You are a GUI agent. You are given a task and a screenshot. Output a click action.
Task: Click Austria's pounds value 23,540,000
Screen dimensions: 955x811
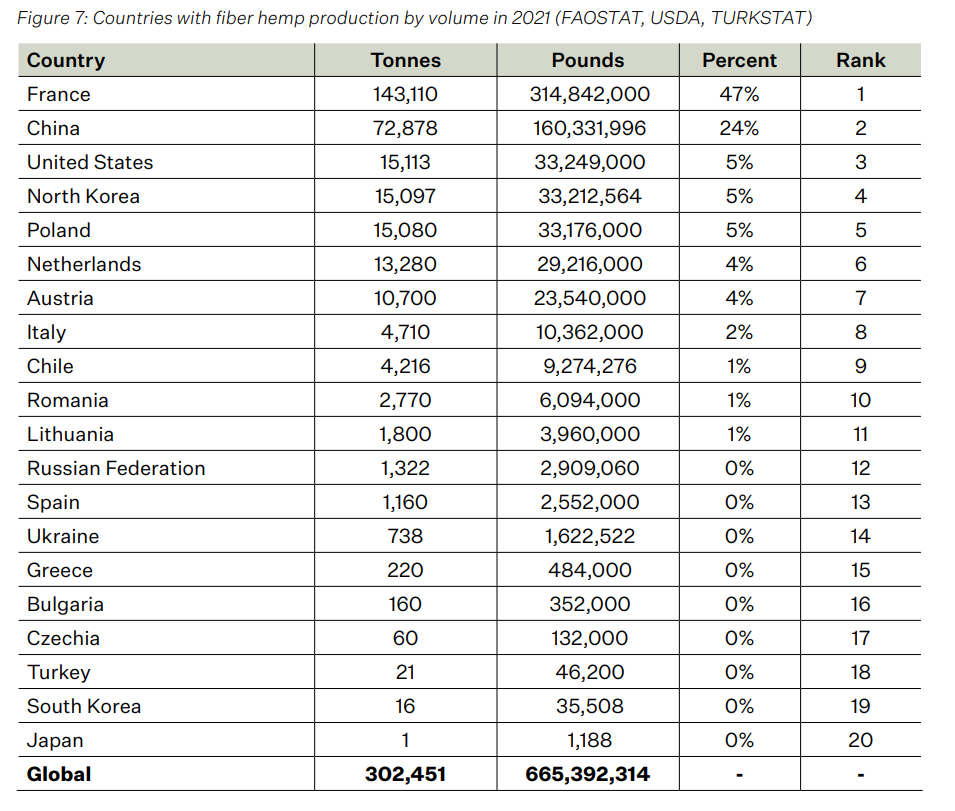(x=590, y=299)
